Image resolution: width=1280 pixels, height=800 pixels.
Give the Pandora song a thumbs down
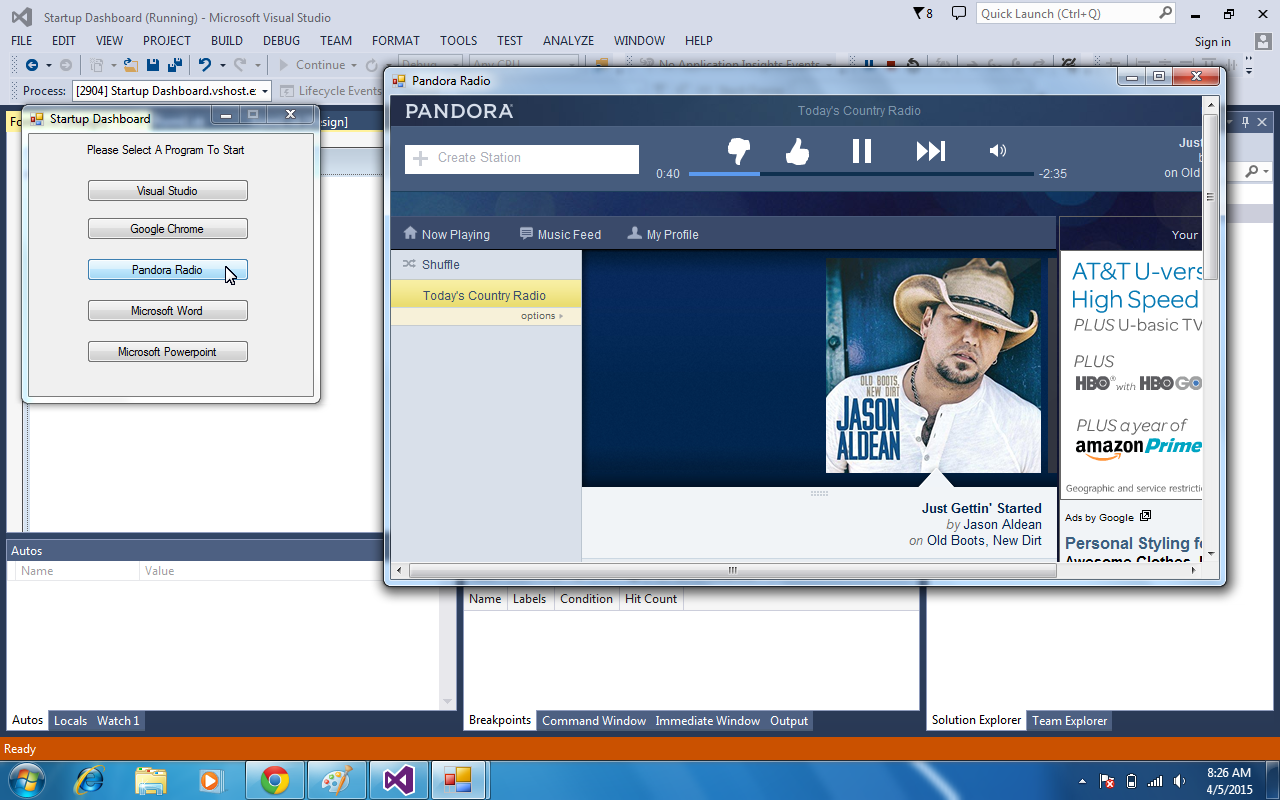pyautogui.click(x=739, y=152)
